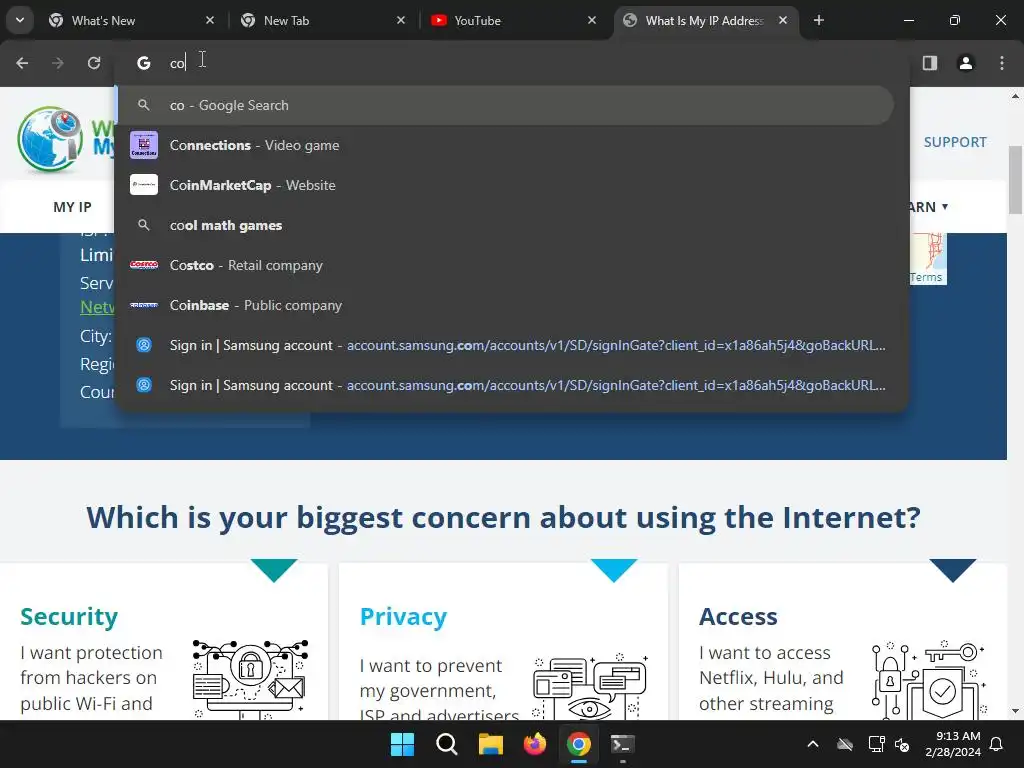Open the network display tray icon
This screenshot has width=1024, height=768.
[876, 744]
